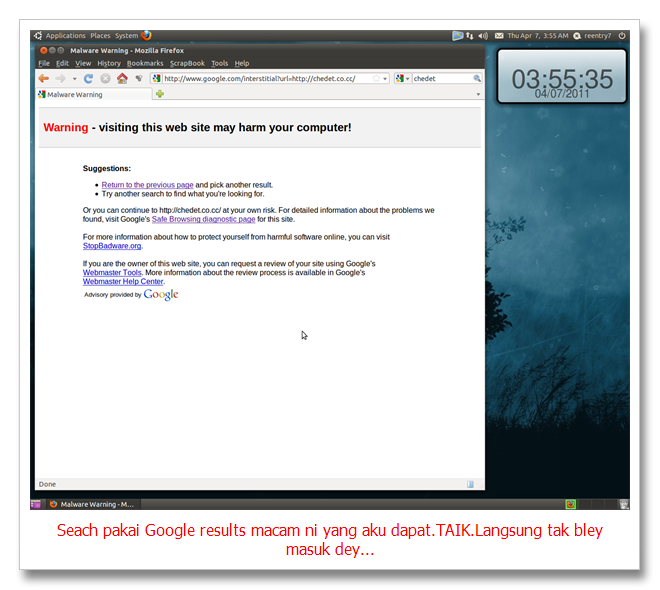Click the Malware Warning taskbar window button
The width and height of the screenshot is (660, 590).
(x=92, y=504)
